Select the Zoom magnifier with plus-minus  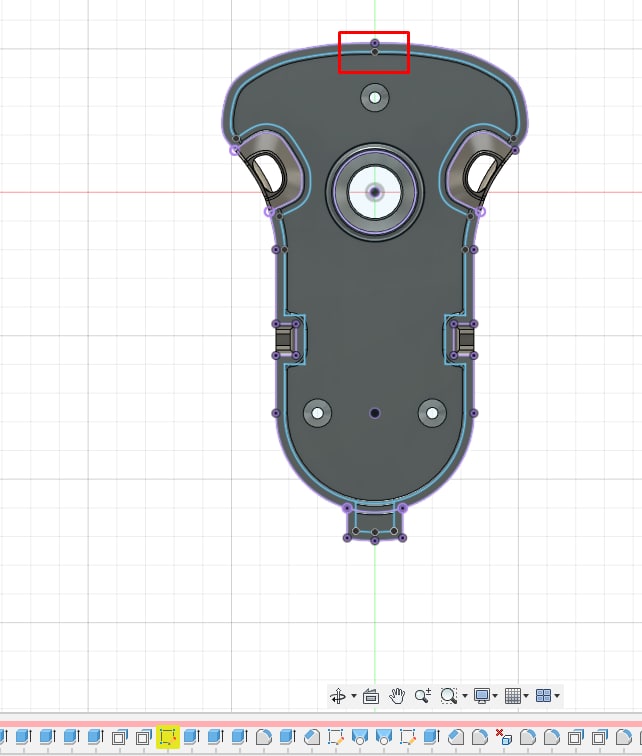[423, 696]
